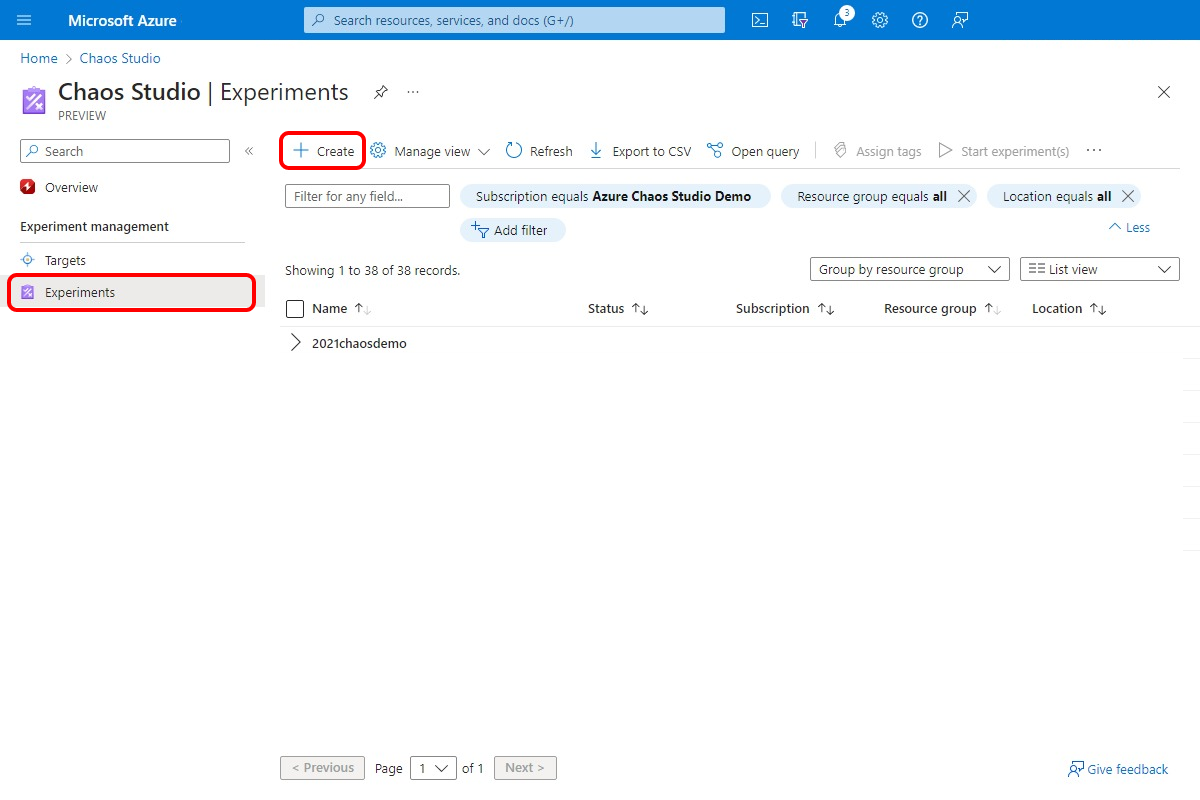Open the portal settings gear
The height and width of the screenshot is (800, 1200).
pyautogui.click(x=880, y=20)
